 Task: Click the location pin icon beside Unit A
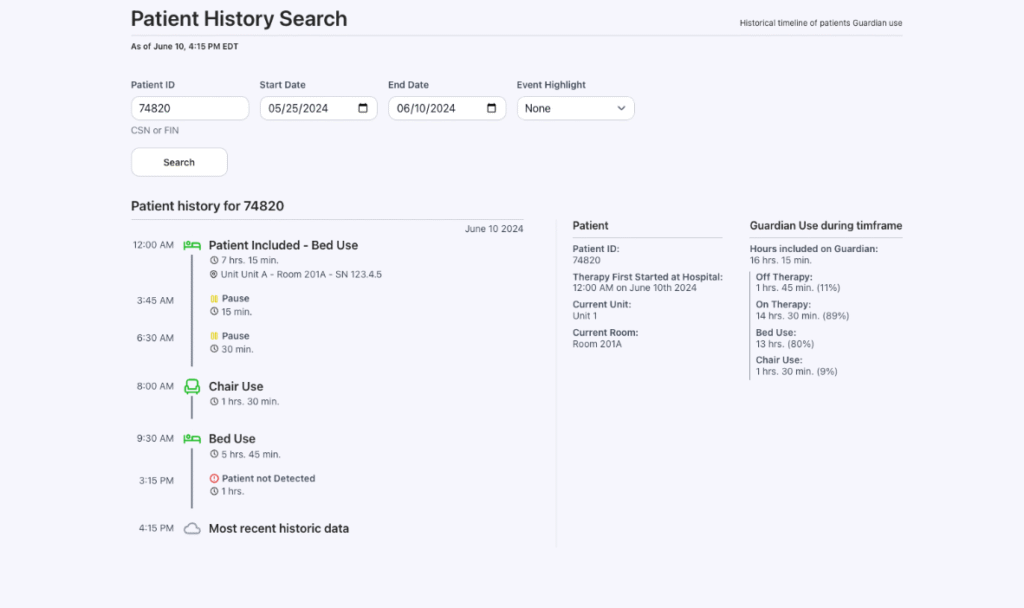(x=214, y=274)
